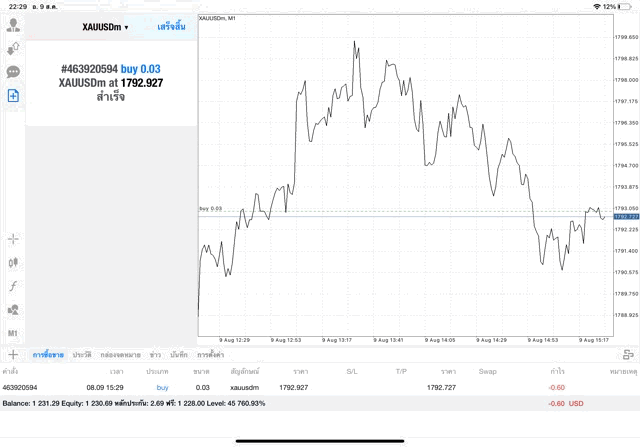Open the chat messages icon

click(x=13, y=72)
